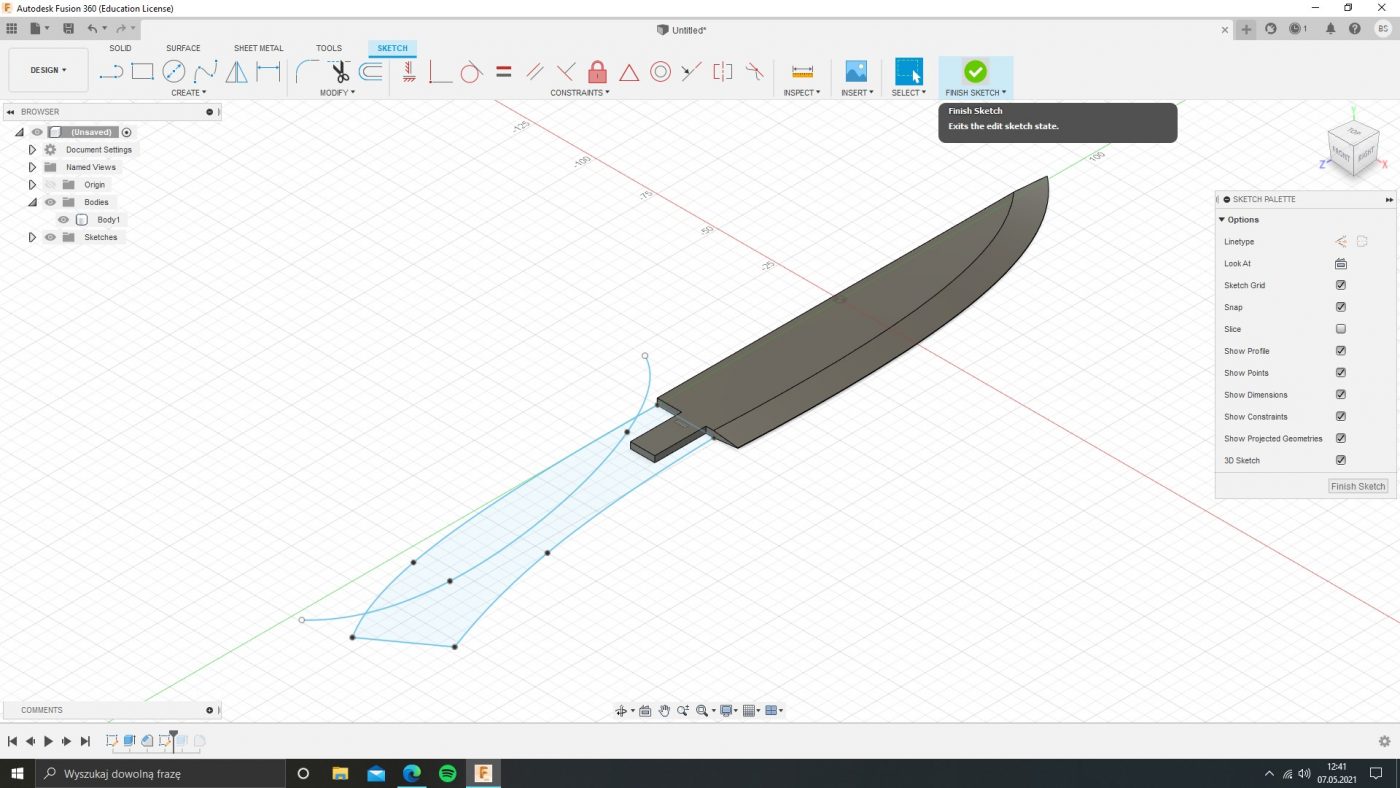
Task: Click the Measure ruler icon in Inspect
Action: click(x=802, y=72)
